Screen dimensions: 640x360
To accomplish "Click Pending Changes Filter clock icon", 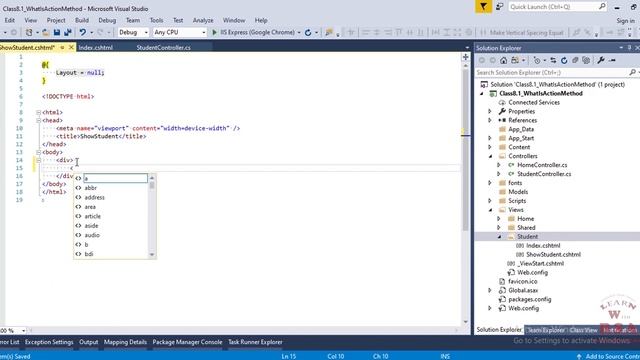I will point(537,60).
